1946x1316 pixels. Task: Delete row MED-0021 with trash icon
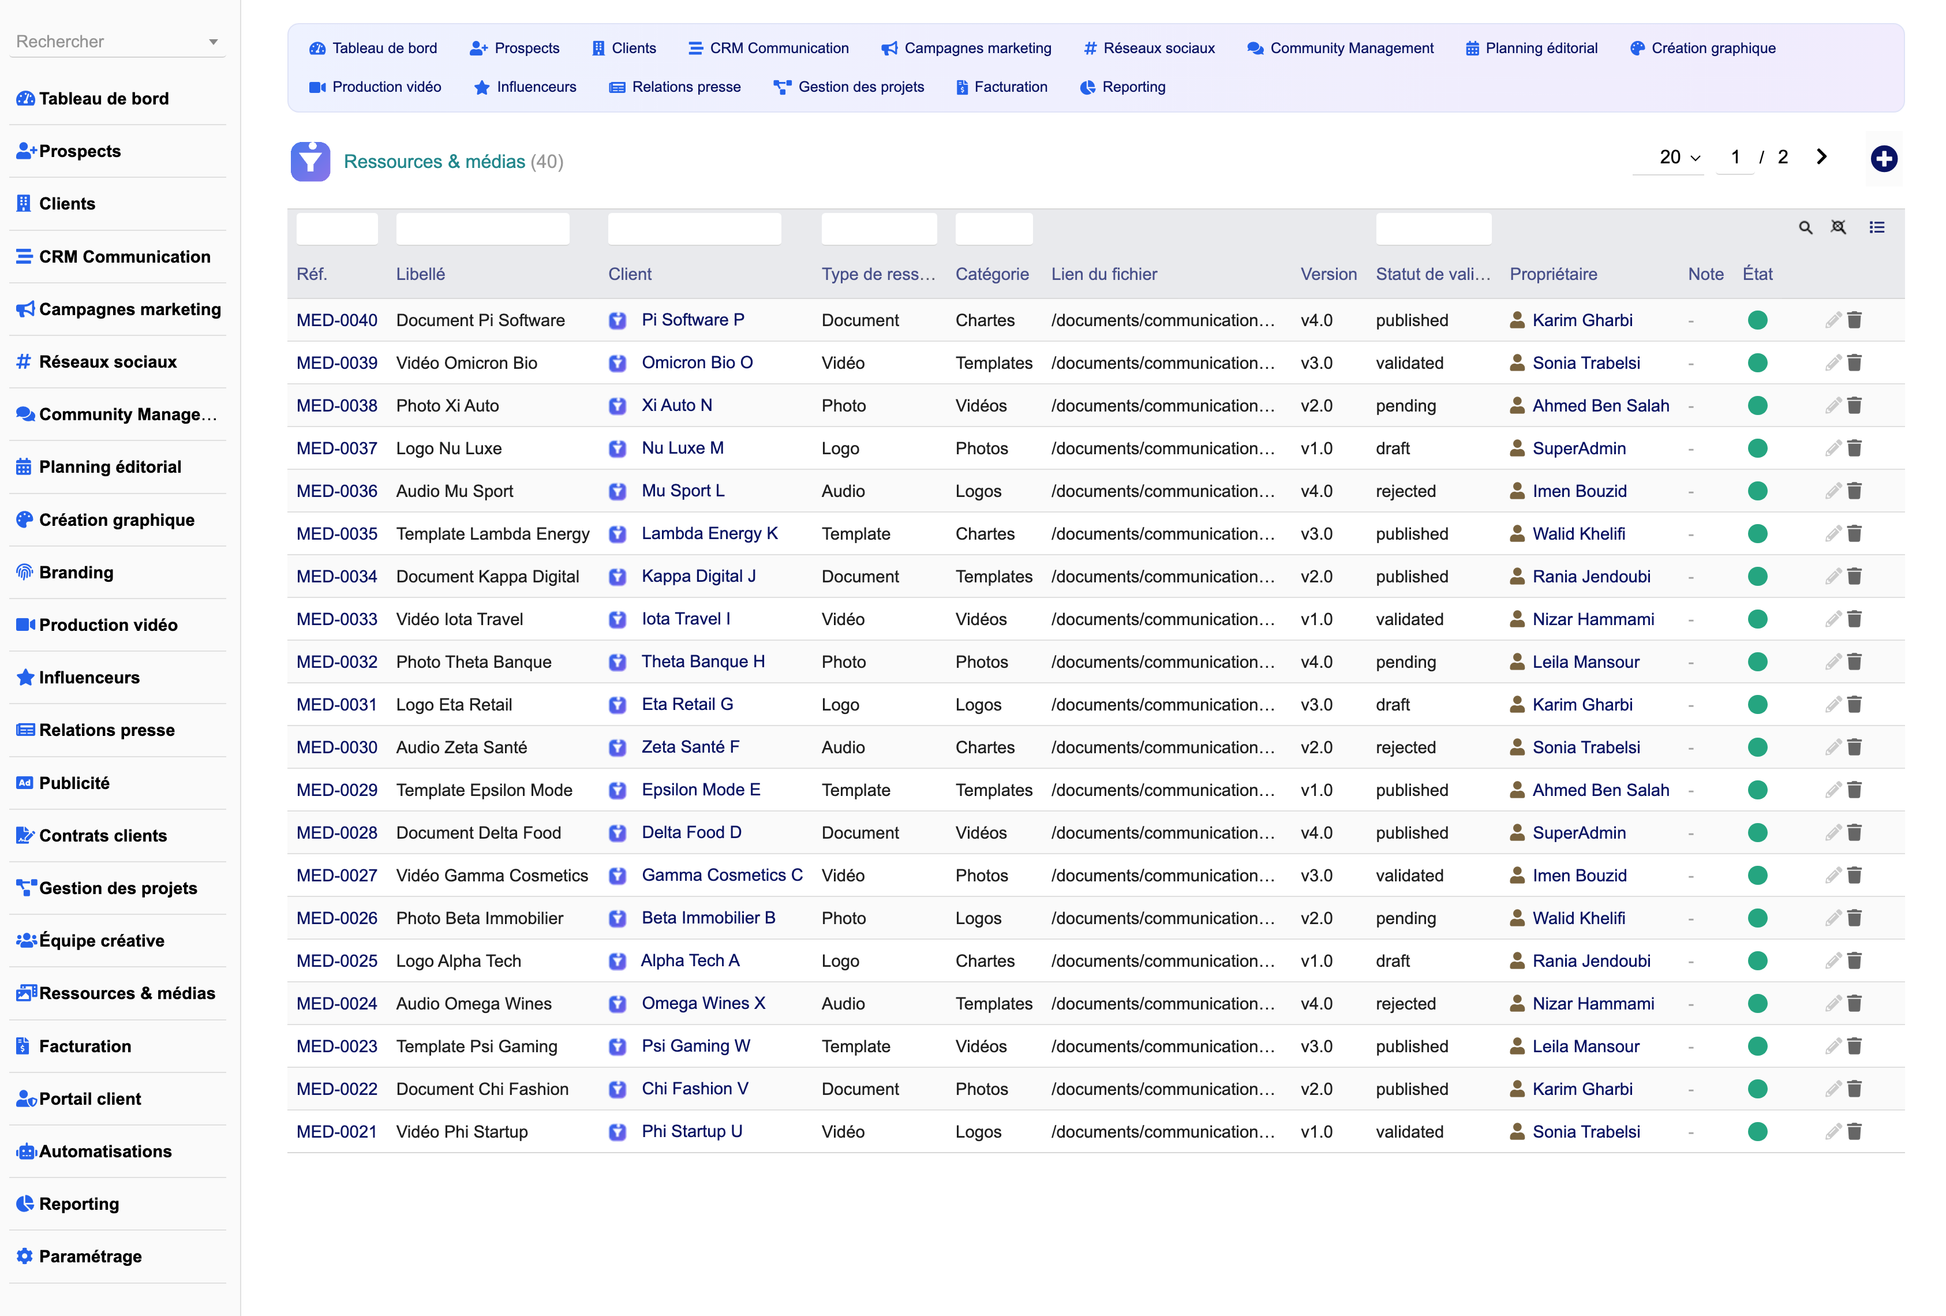pos(1854,1132)
